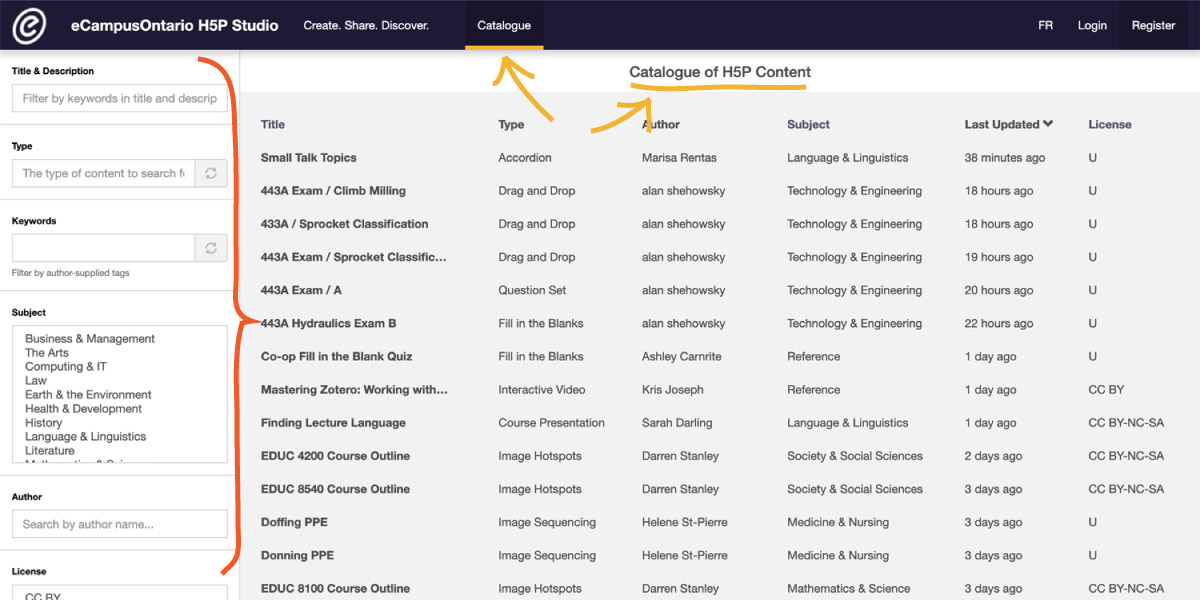Focus the Title & Description filter field

tap(120, 98)
